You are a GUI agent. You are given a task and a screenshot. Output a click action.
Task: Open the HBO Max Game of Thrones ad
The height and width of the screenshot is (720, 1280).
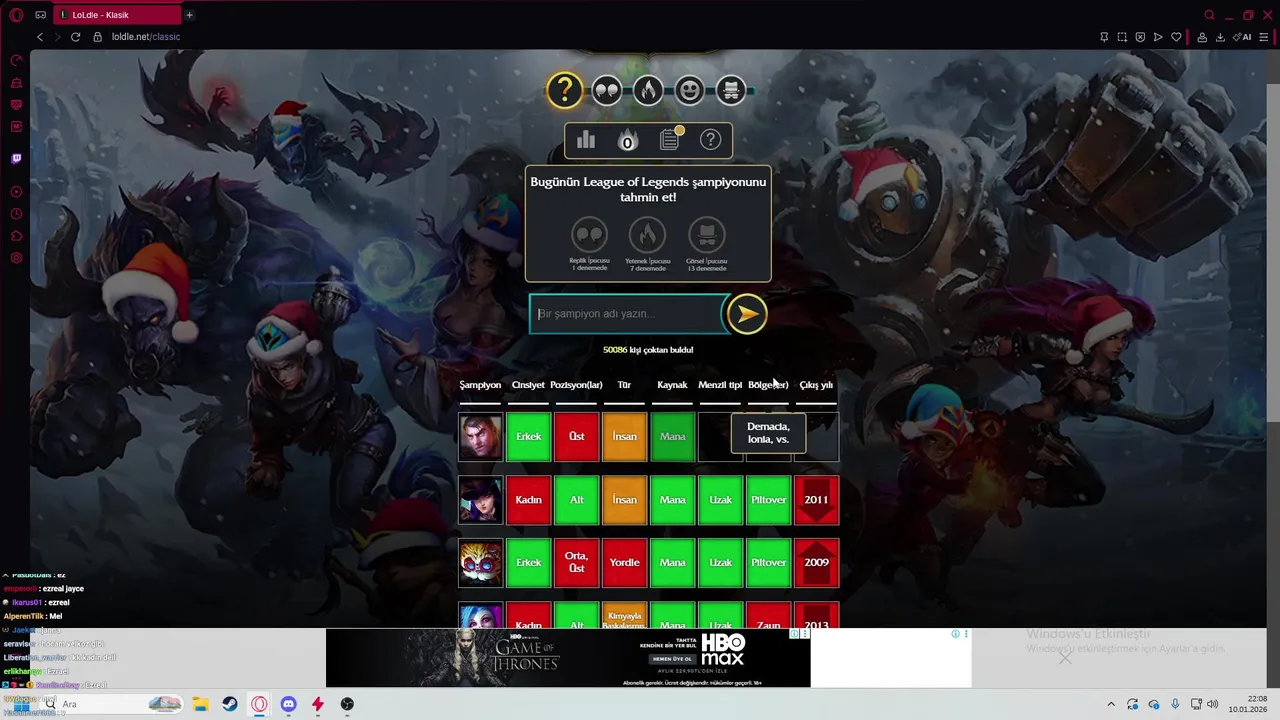tap(567, 658)
